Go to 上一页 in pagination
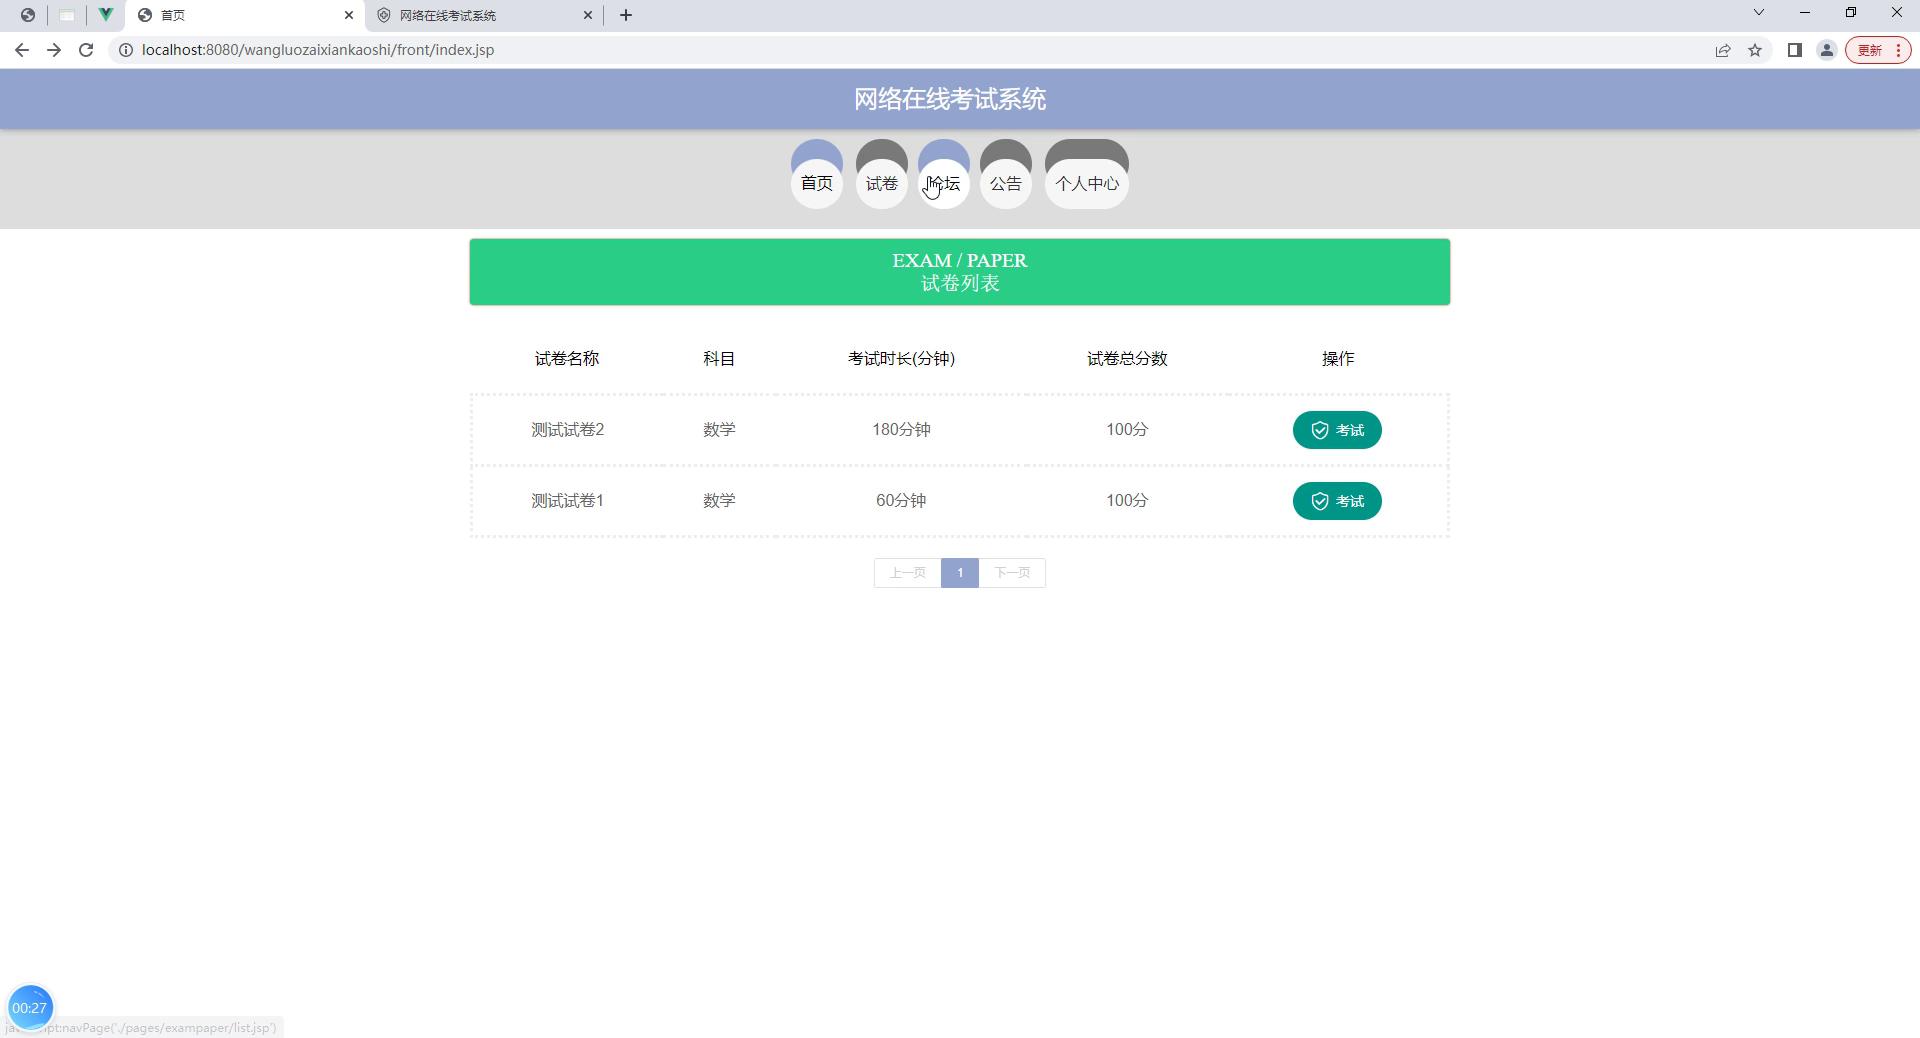 (908, 573)
